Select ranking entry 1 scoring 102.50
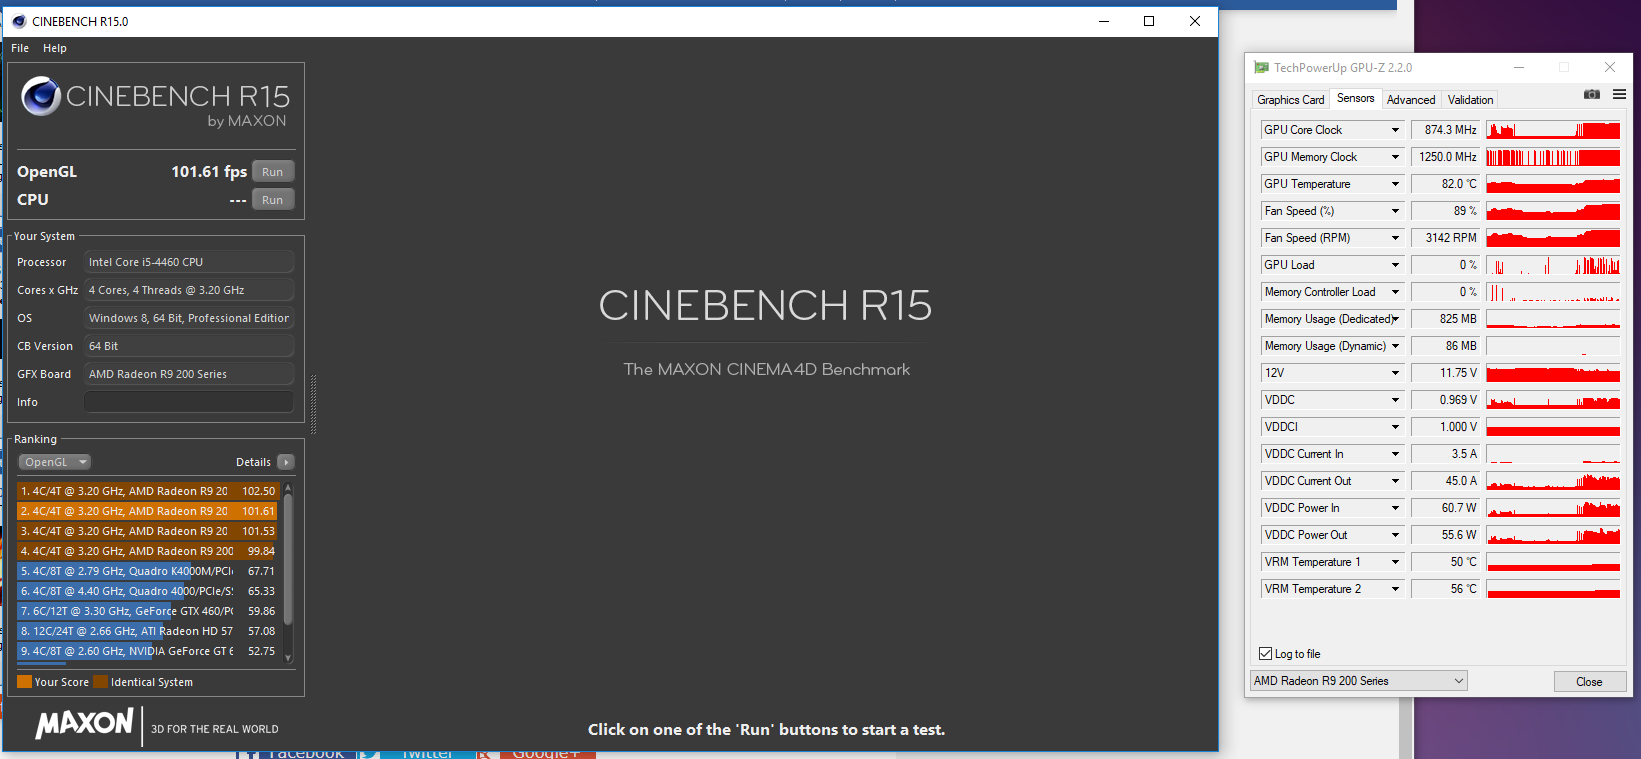 (x=147, y=491)
